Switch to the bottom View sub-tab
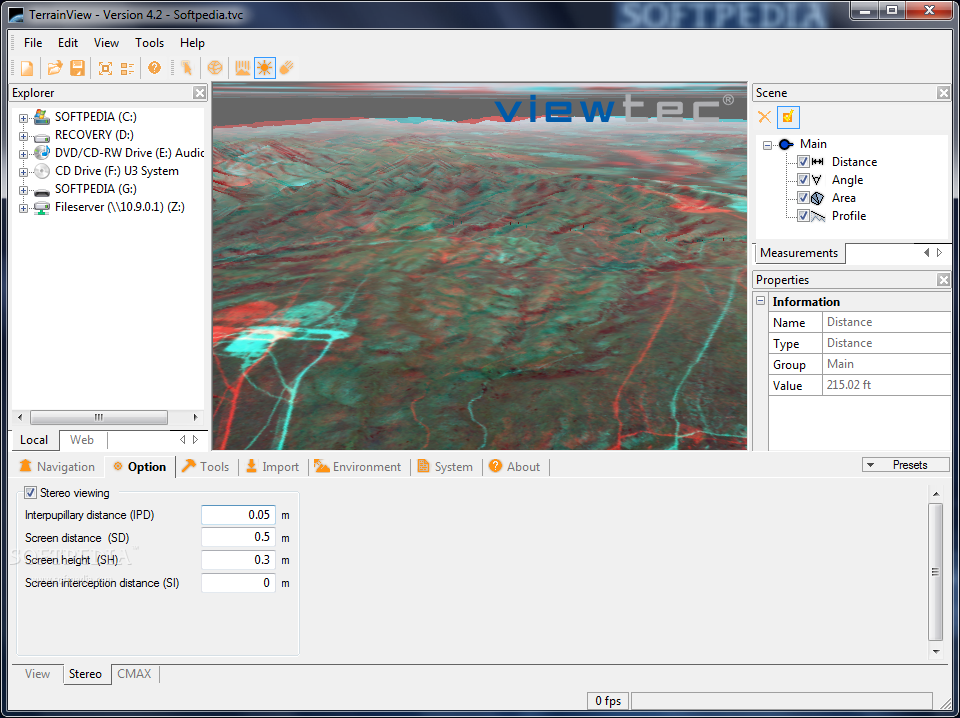 pyautogui.click(x=37, y=674)
